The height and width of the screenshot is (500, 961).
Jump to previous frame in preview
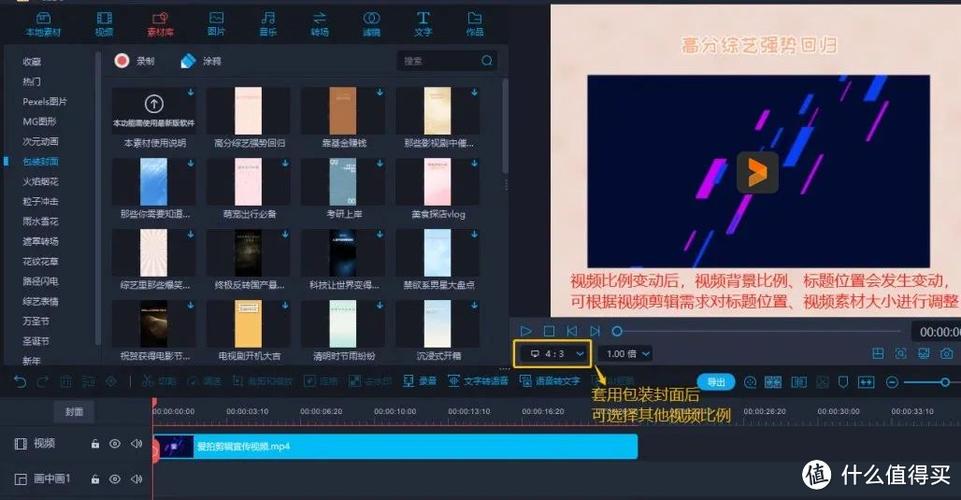[x=572, y=331]
